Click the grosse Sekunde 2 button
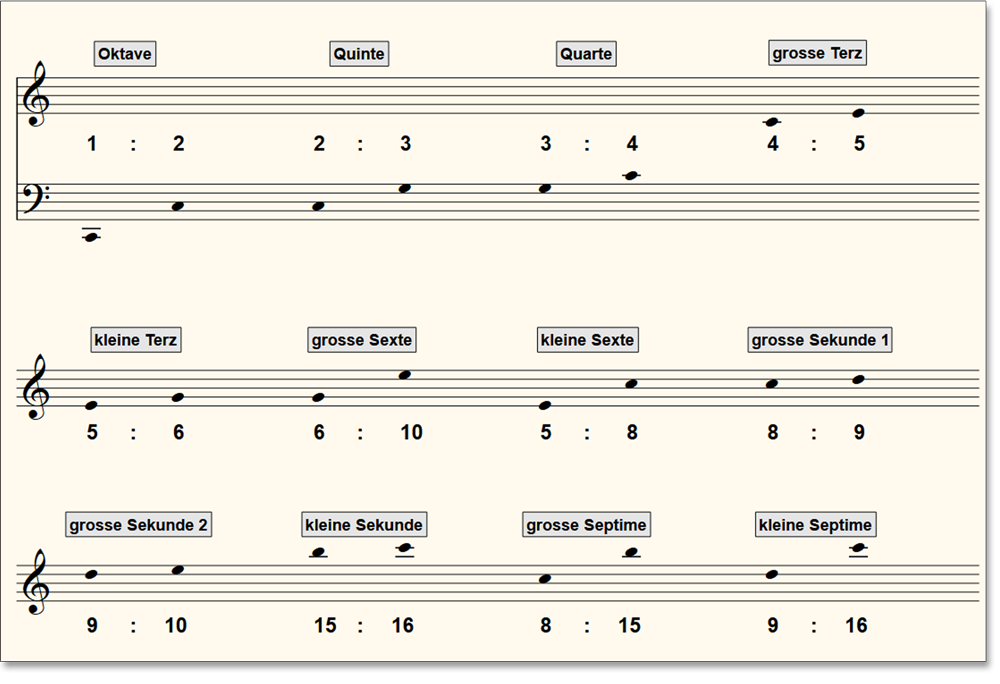Screen dimensions: 1000x684 [139, 525]
